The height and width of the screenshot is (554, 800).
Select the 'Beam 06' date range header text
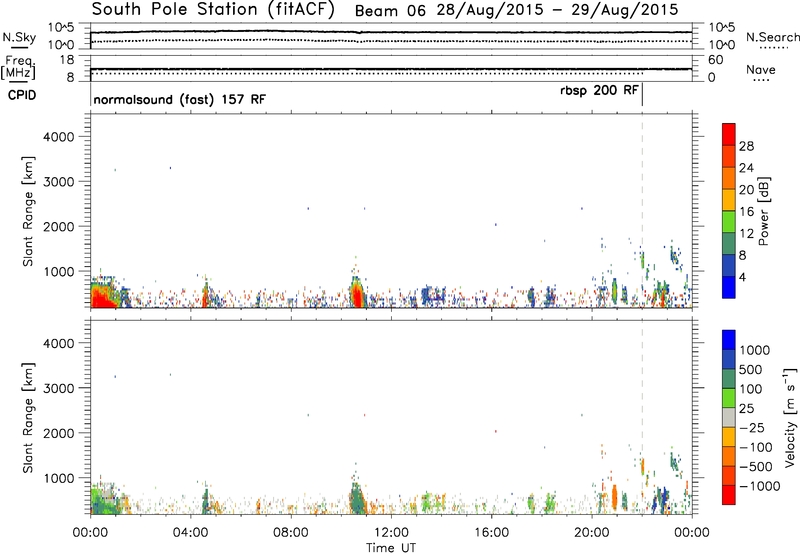[x=516, y=10]
